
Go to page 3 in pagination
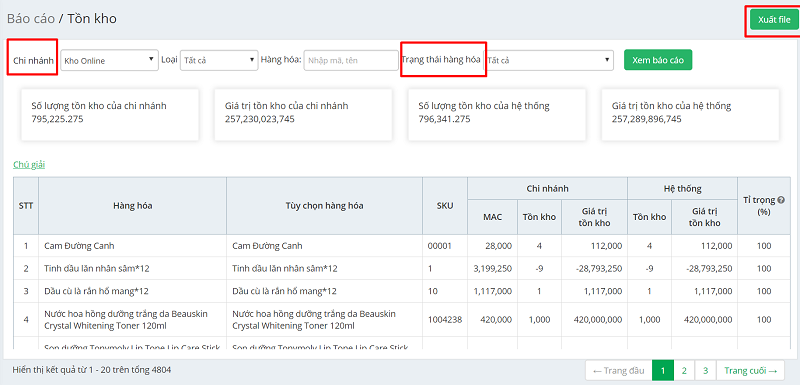coord(706,371)
